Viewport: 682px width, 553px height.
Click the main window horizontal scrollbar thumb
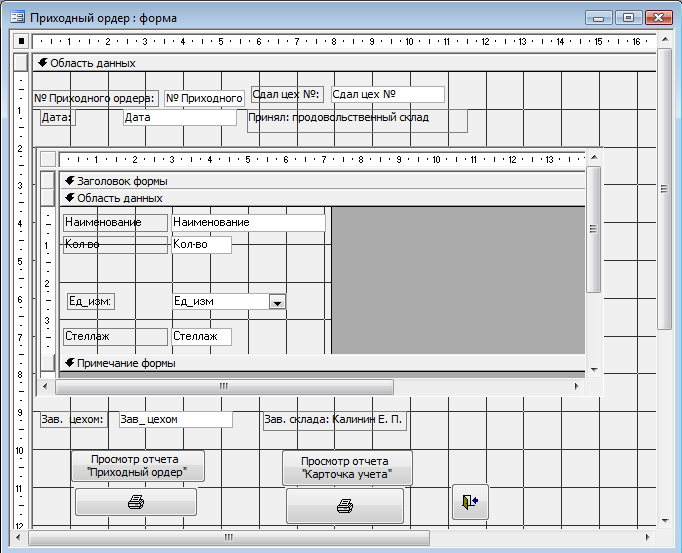pos(229,537)
